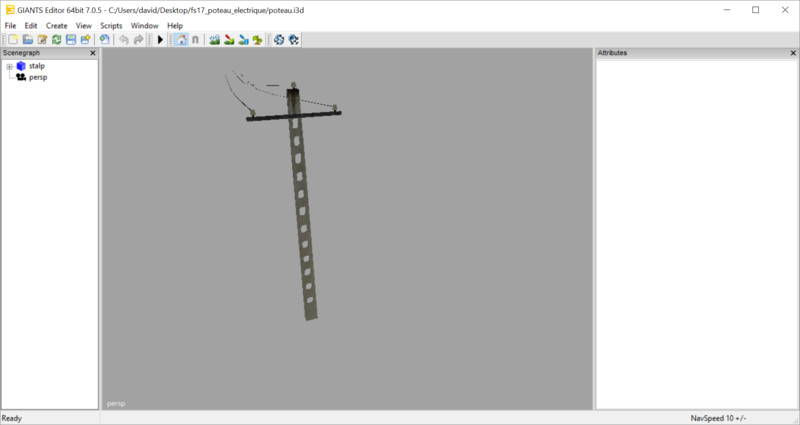The image size is (800, 425).
Task: Select the persp camera in Scenegraph
Action: click(38, 77)
